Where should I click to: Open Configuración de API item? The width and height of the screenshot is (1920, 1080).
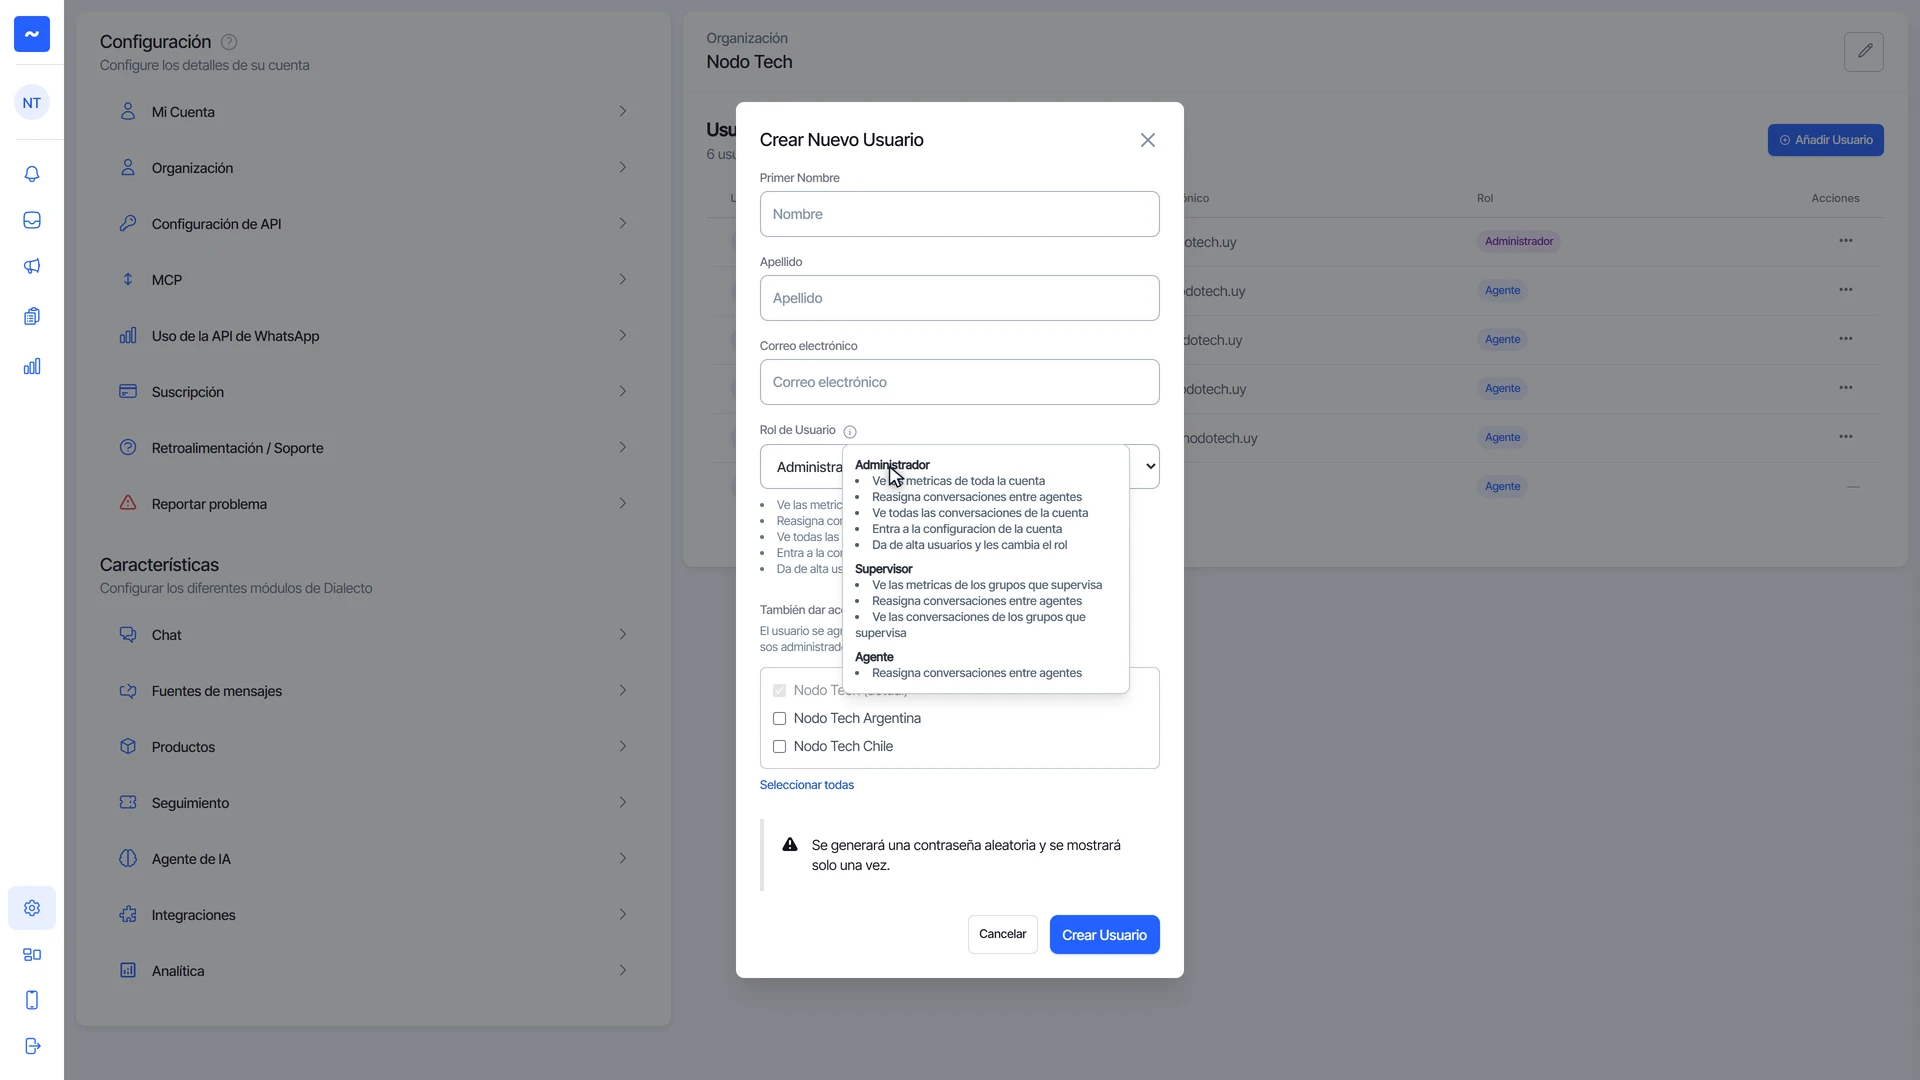pos(374,224)
